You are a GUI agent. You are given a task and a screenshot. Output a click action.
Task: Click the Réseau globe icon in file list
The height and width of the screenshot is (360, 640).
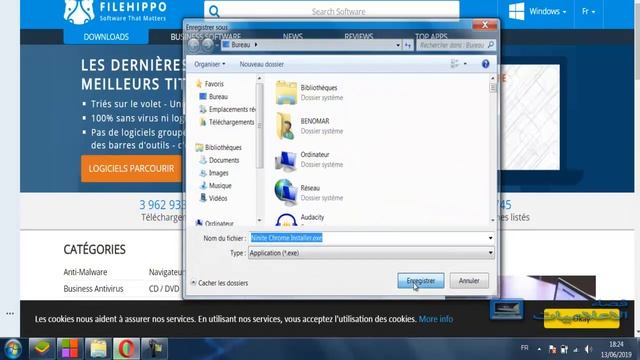286,192
